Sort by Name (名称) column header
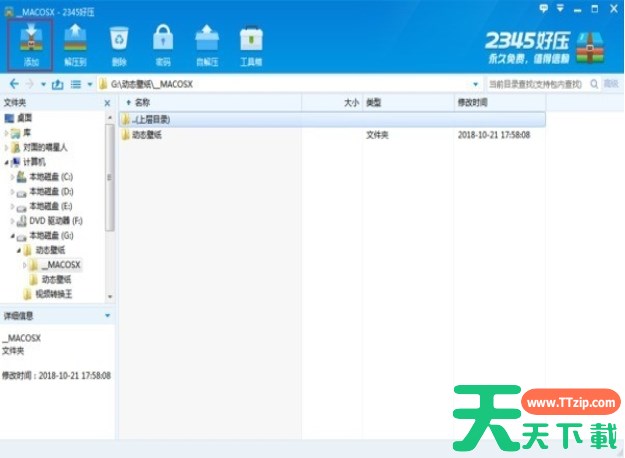Viewport: 625px width, 458px height. coord(210,103)
